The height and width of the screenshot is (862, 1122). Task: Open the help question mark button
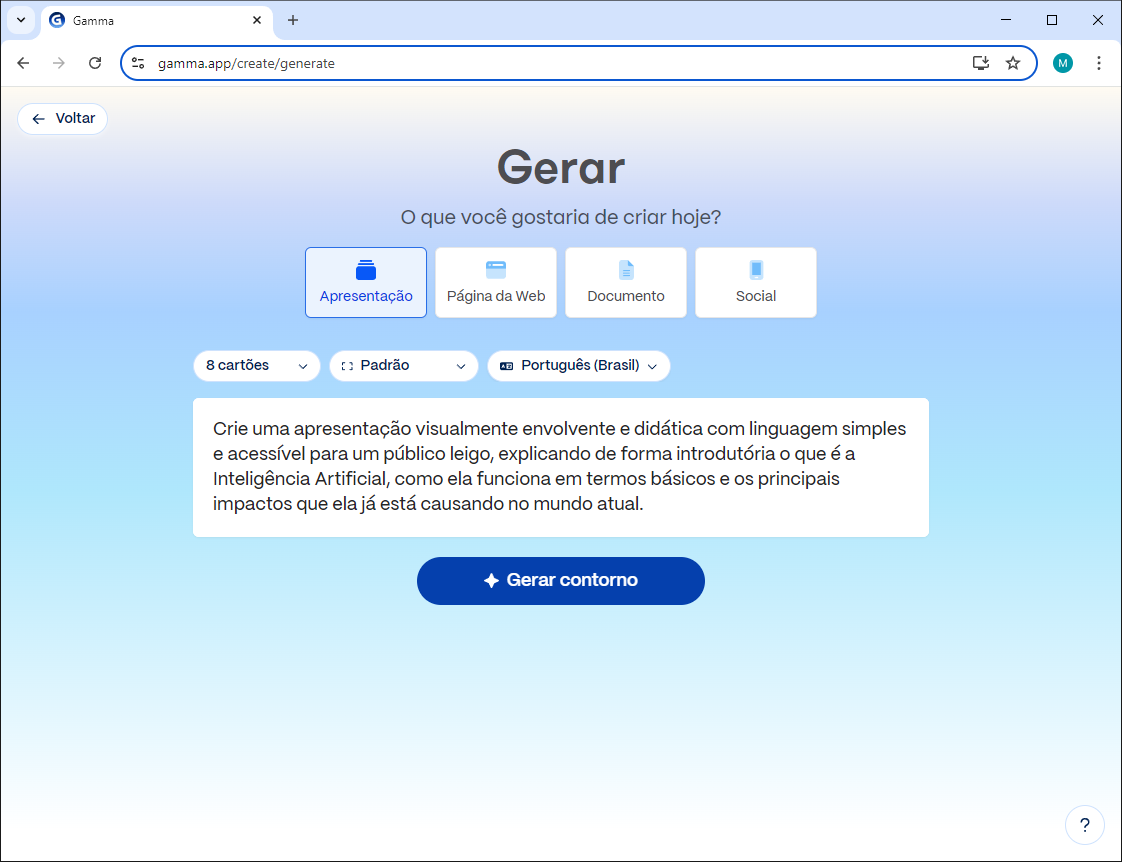click(x=1085, y=826)
